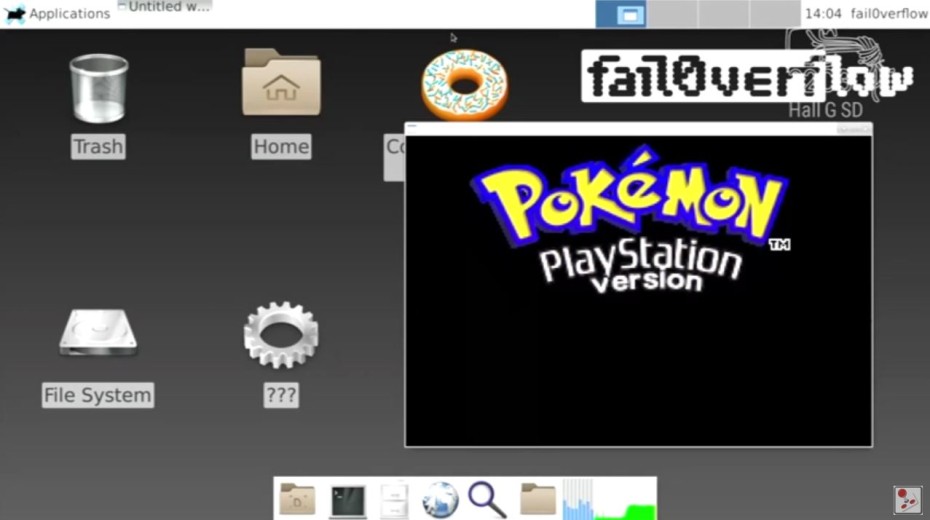Open the file cabinet icon in dock
The height and width of the screenshot is (520, 930).
pyautogui.click(x=394, y=499)
